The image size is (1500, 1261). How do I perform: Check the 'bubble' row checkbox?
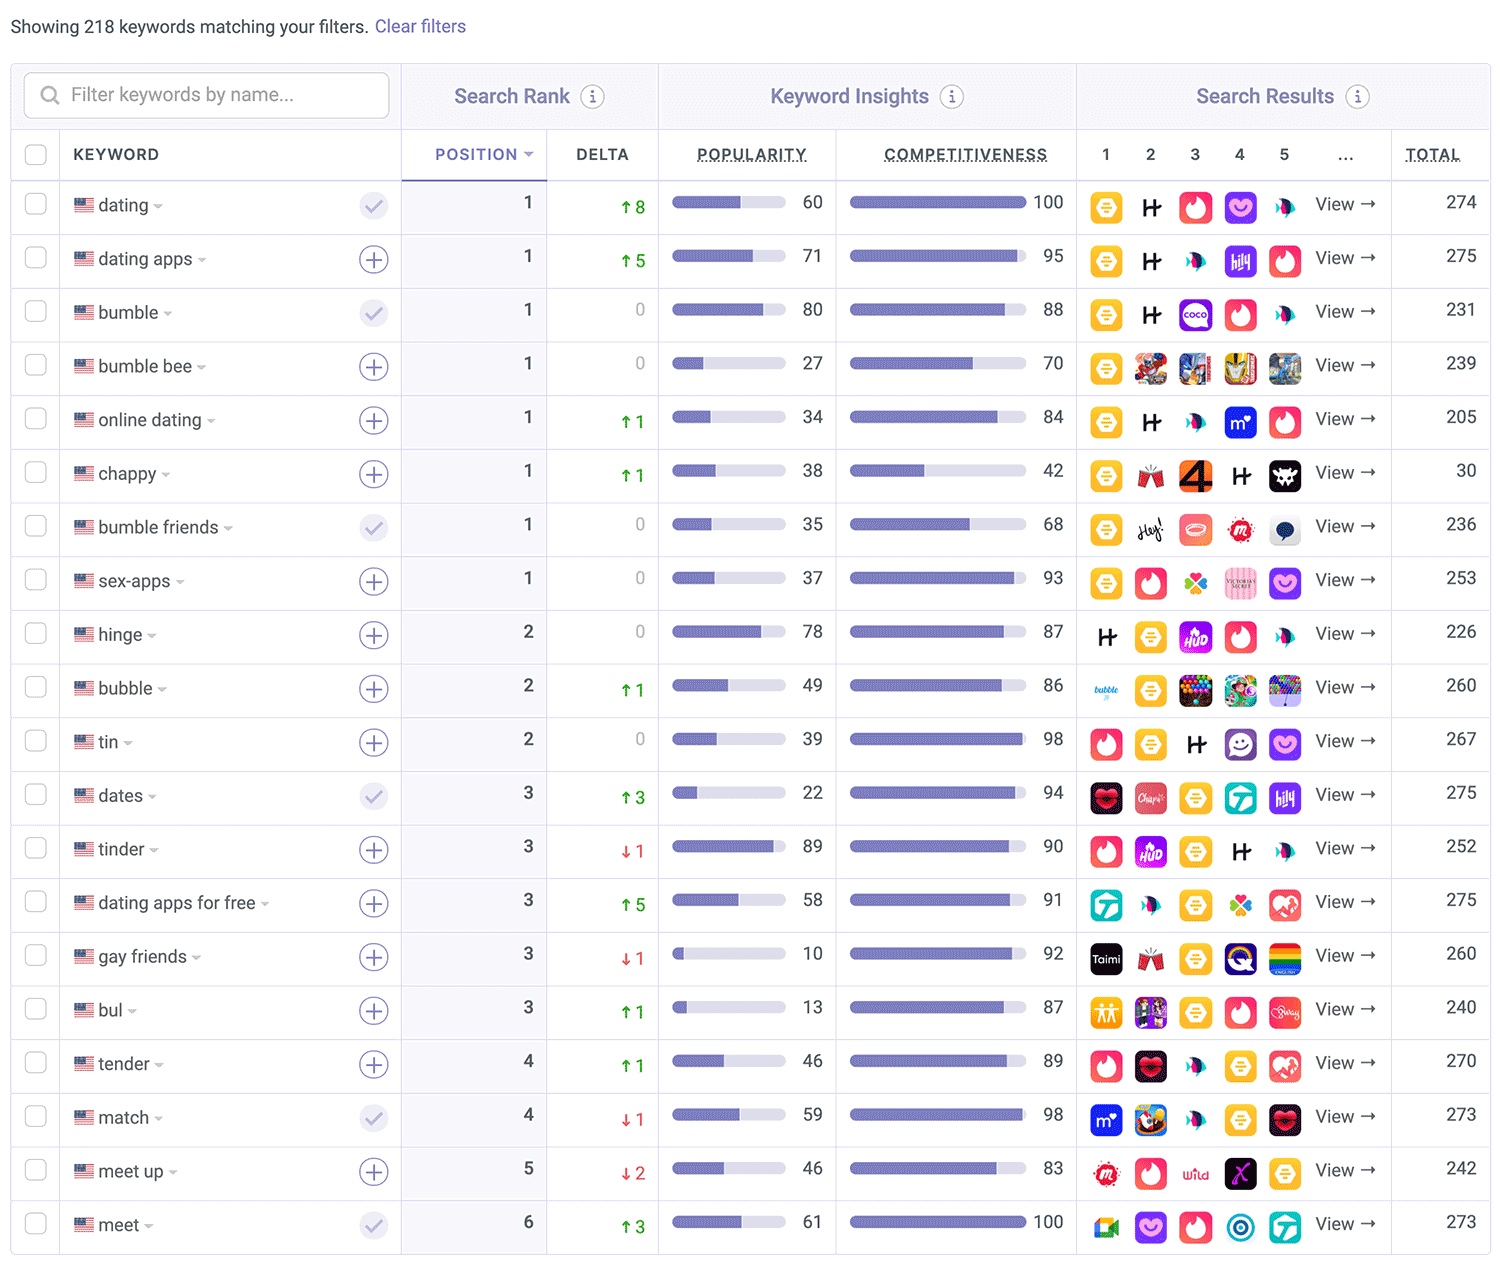coord(36,687)
